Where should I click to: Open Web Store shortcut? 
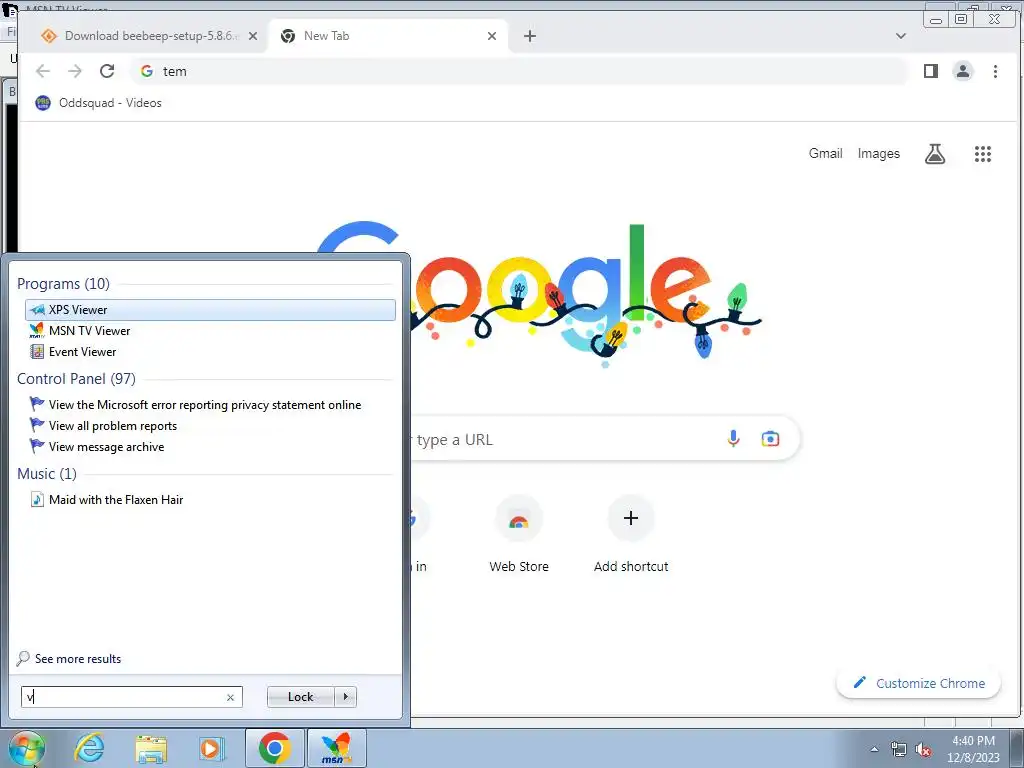click(x=519, y=536)
